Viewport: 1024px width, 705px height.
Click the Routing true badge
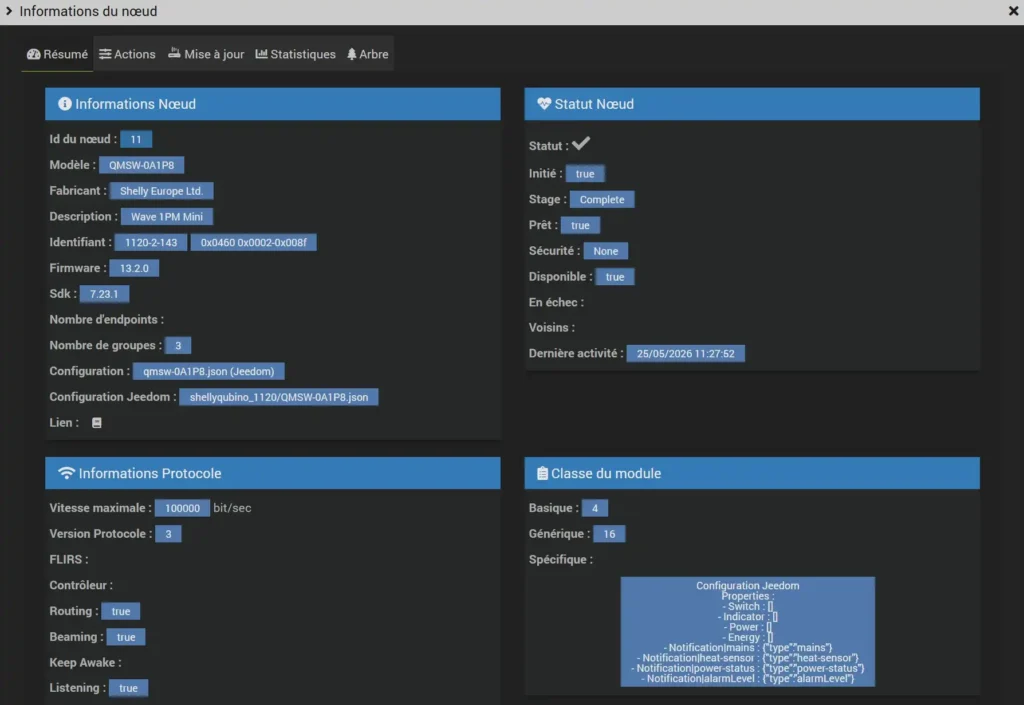coord(121,611)
